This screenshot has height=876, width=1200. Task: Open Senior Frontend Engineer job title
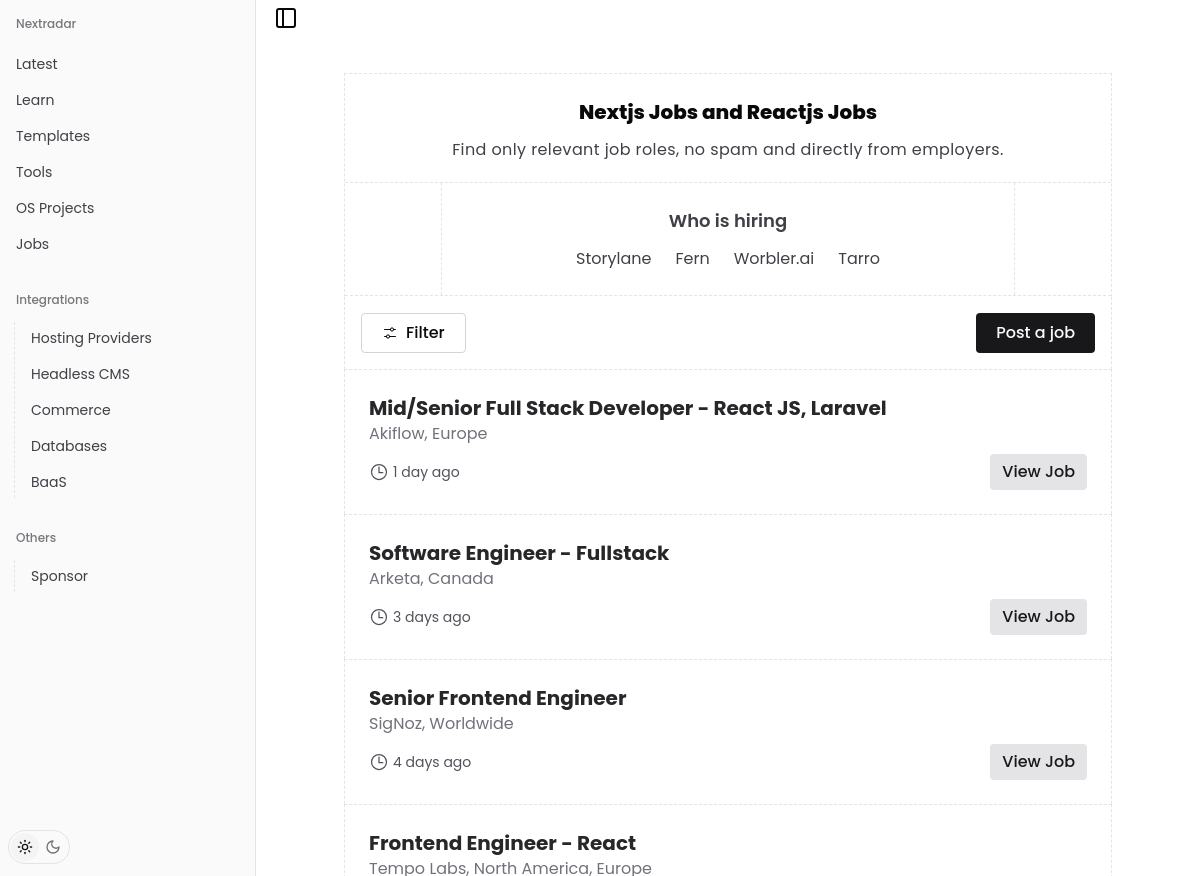click(x=497, y=698)
